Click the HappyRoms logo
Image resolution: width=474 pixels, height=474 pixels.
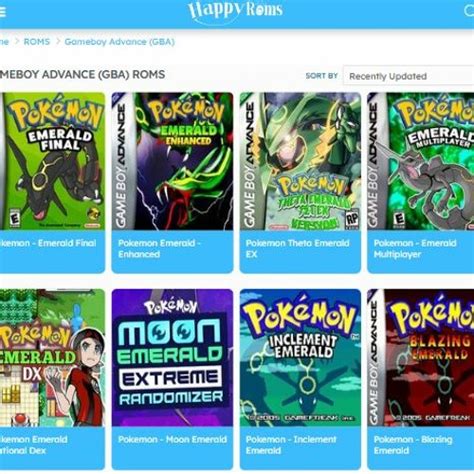point(235,11)
